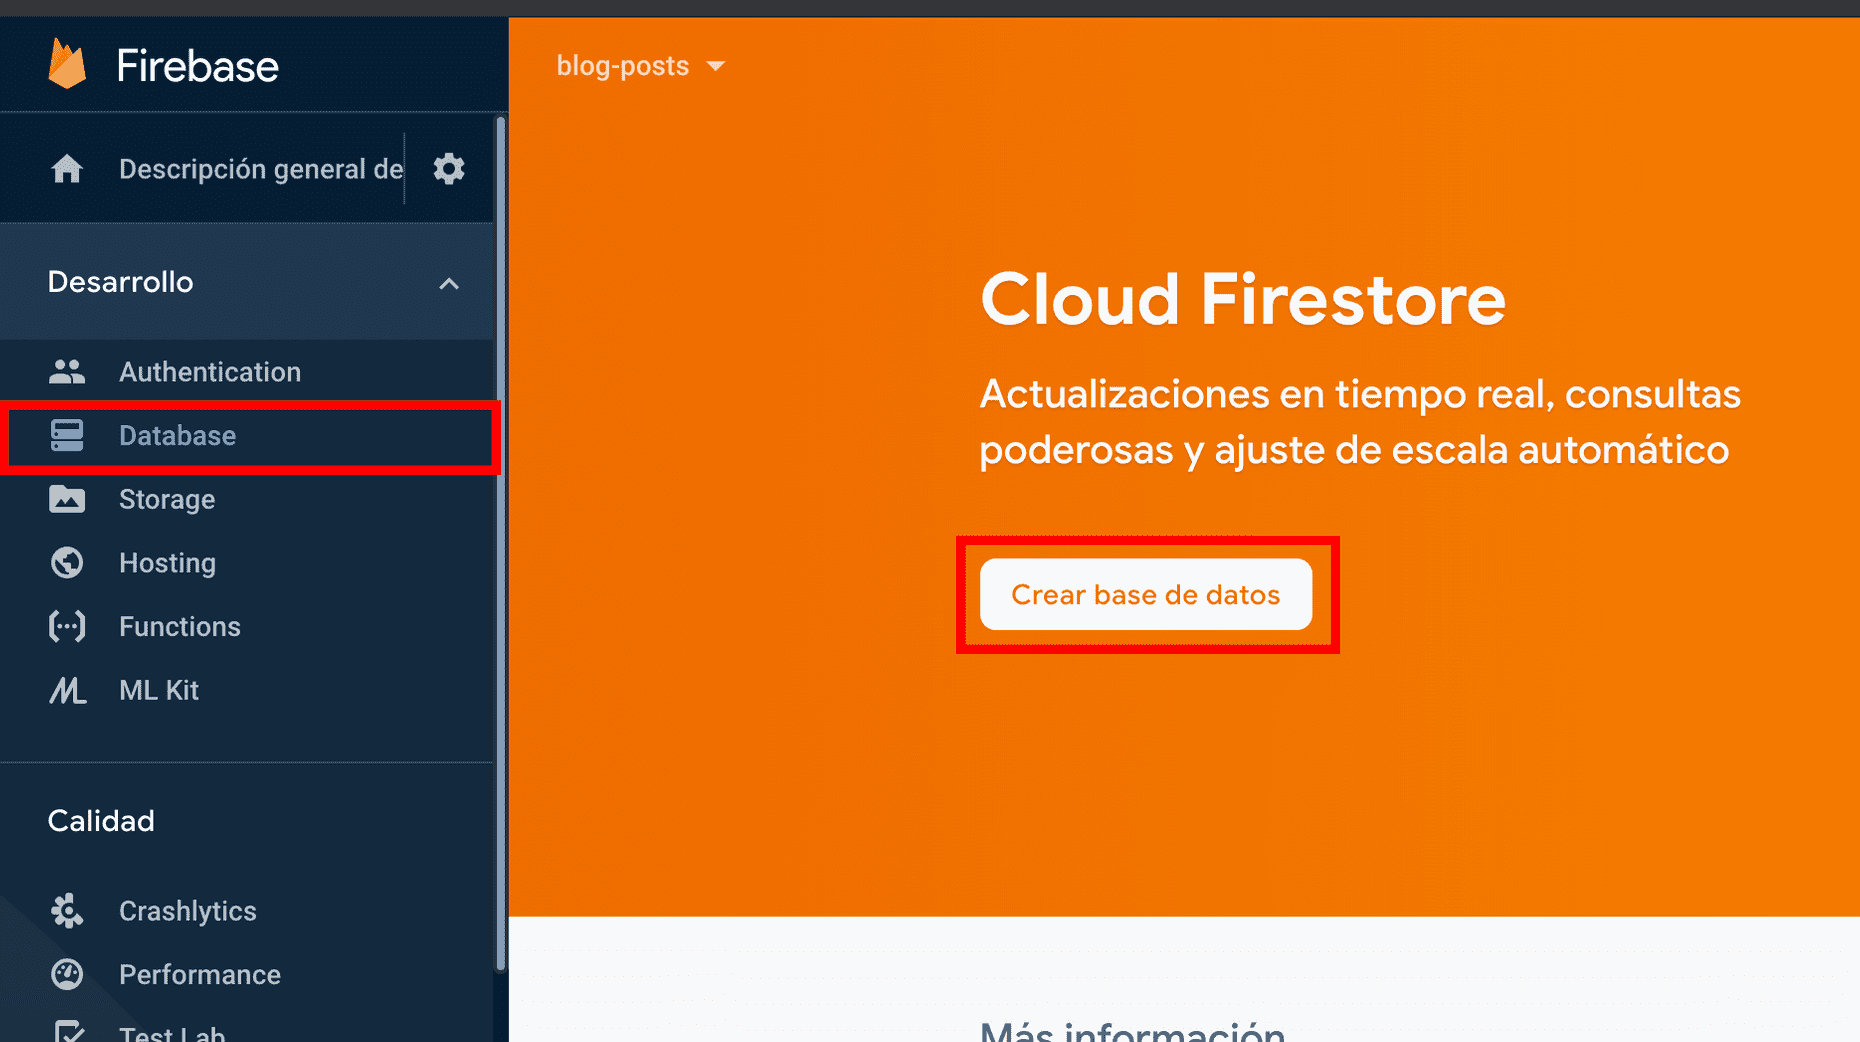The width and height of the screenshot is (1860, 1042).
Task: Click the Database icon
Action: coord(67,435)
